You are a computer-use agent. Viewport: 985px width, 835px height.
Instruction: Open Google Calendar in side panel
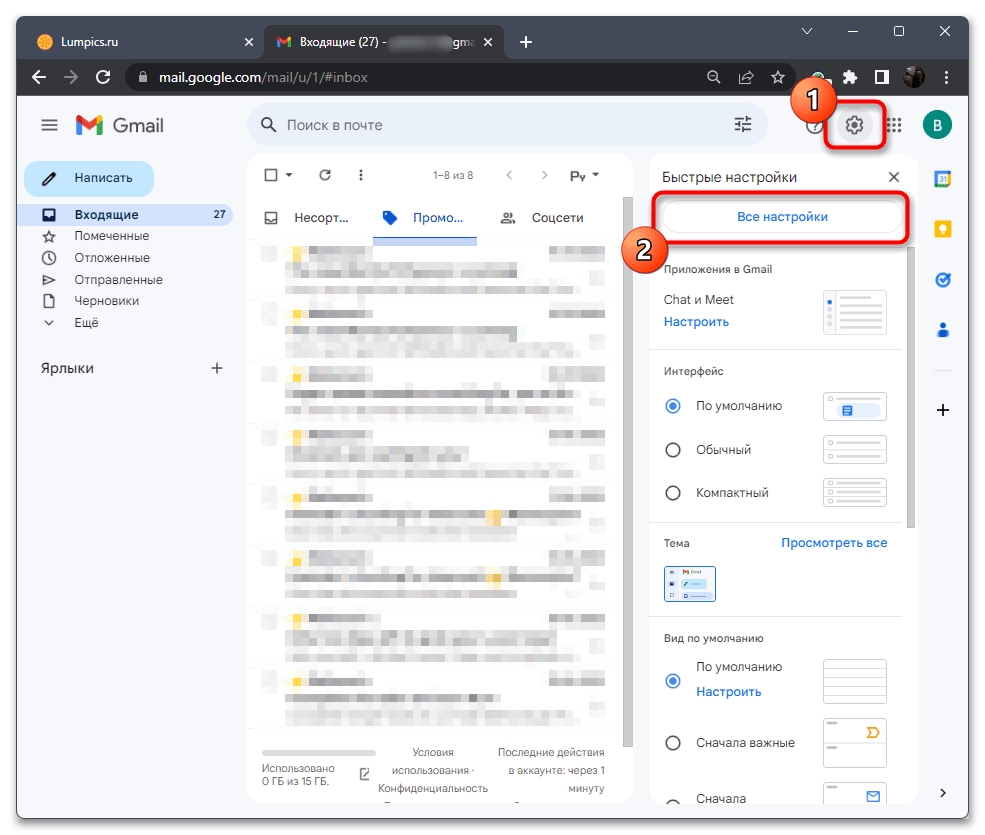tap(942, 179)
